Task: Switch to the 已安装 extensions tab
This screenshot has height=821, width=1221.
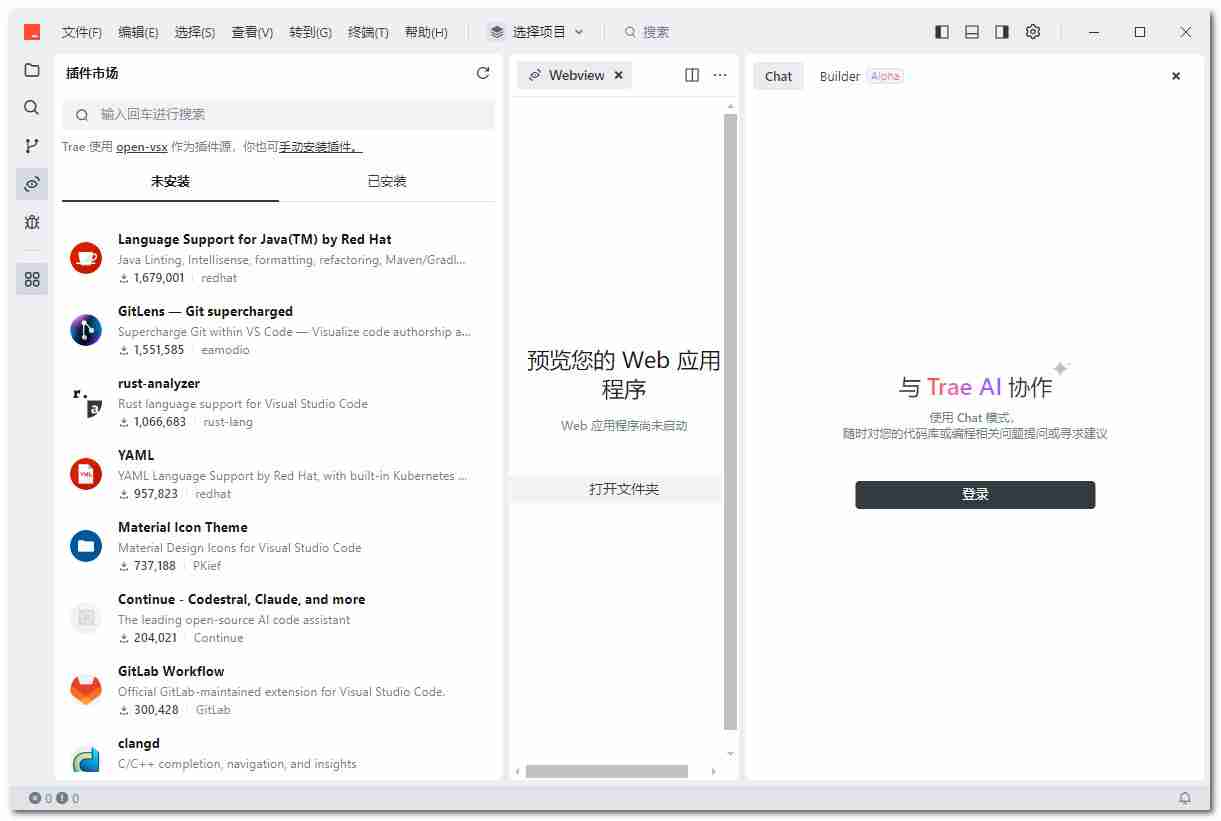Action: click(386, 181)
